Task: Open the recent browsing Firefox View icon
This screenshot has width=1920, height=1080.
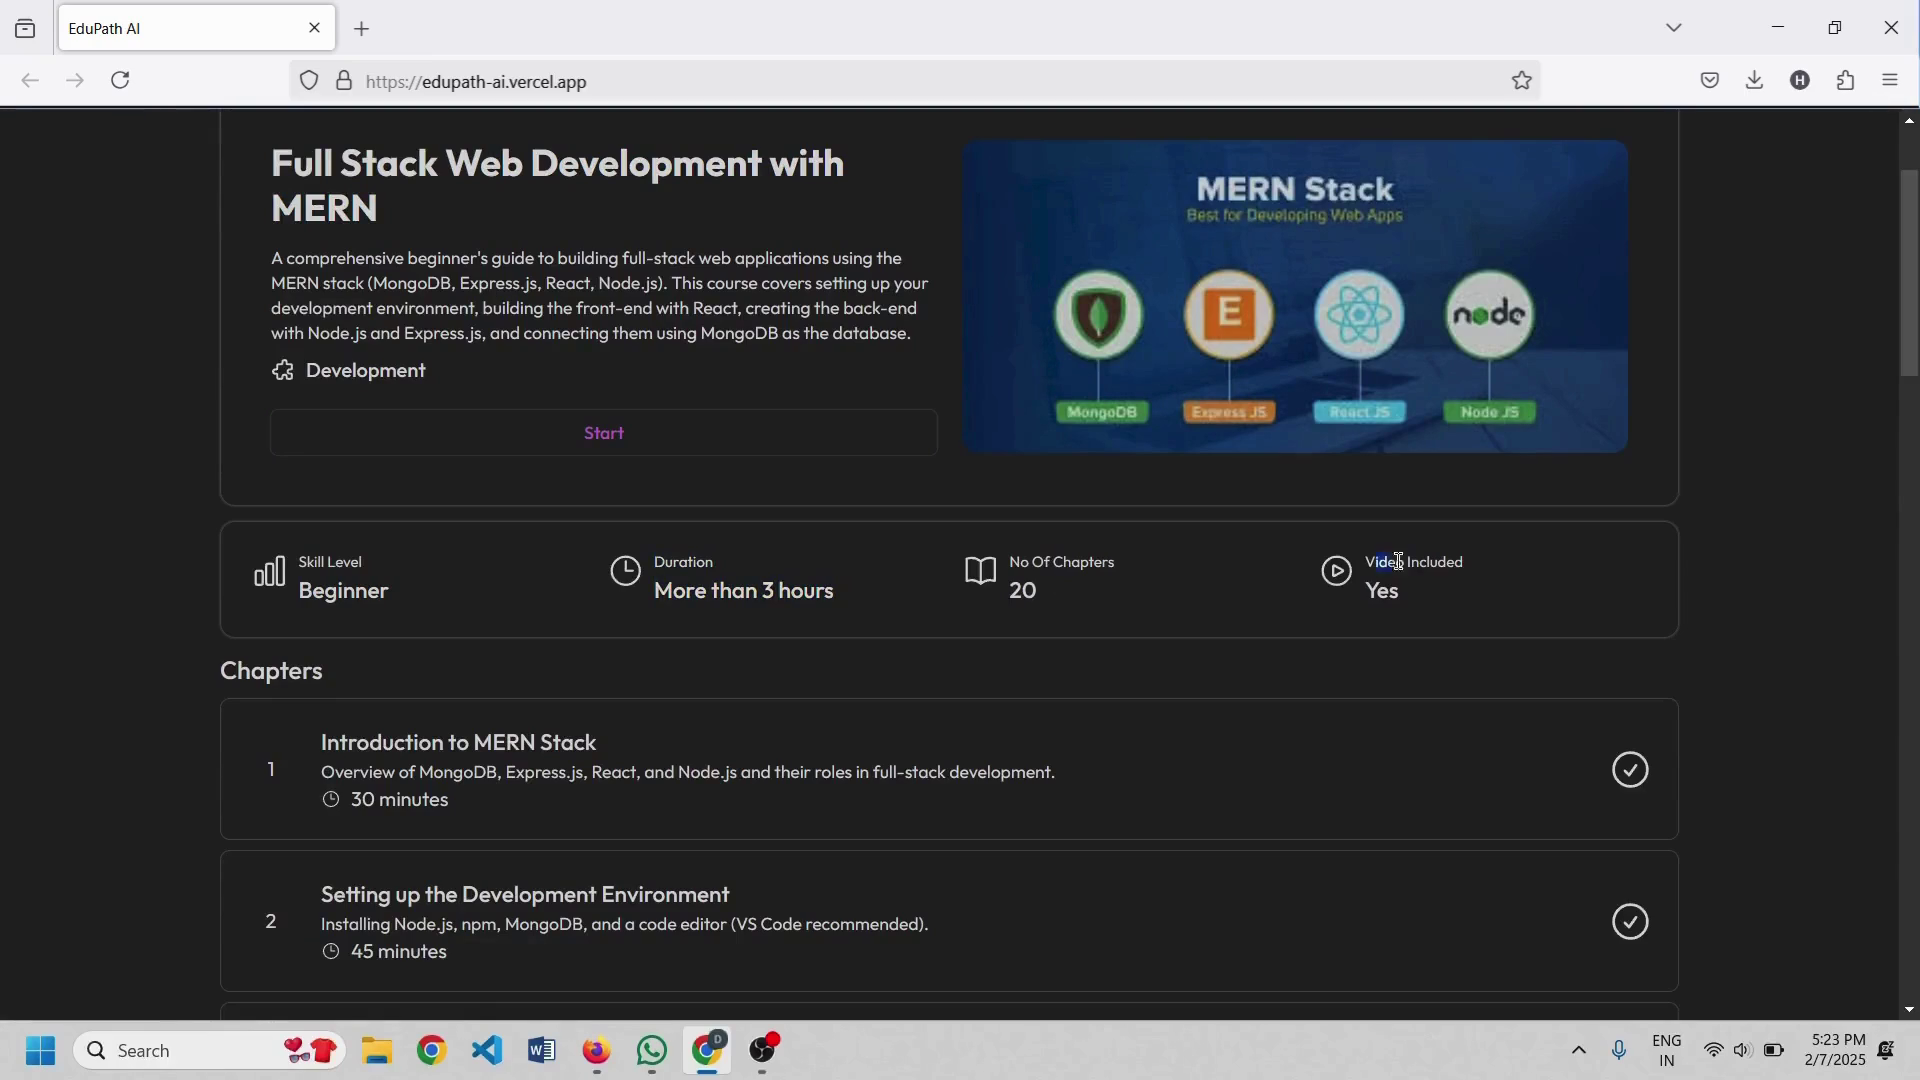Action: (25, 29)
